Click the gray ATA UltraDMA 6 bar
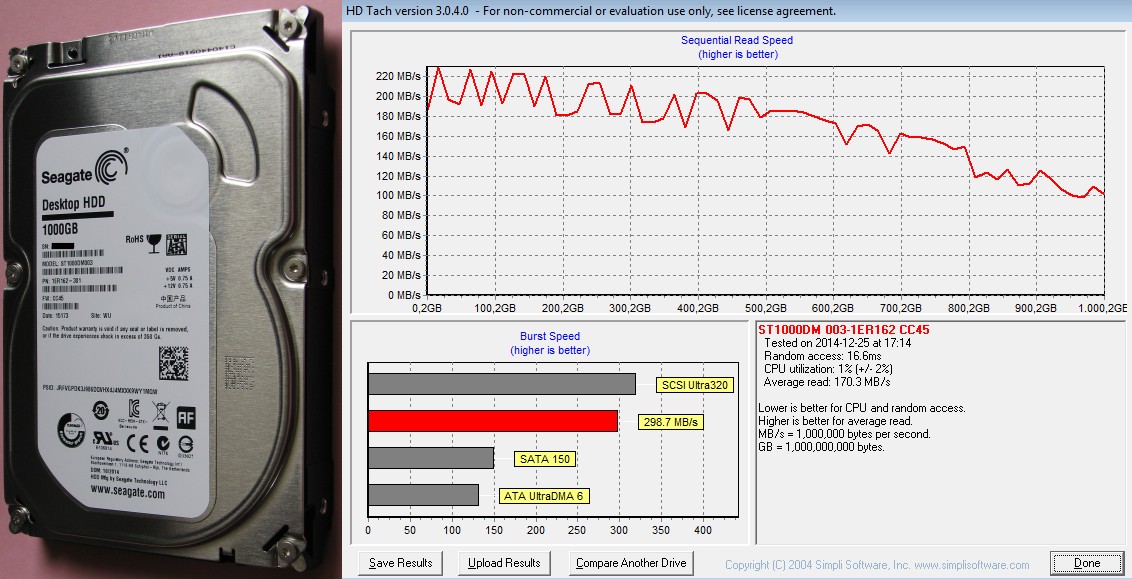This screenshot has width=1132, height=579. pyautogui.click(x=423, y=495)
